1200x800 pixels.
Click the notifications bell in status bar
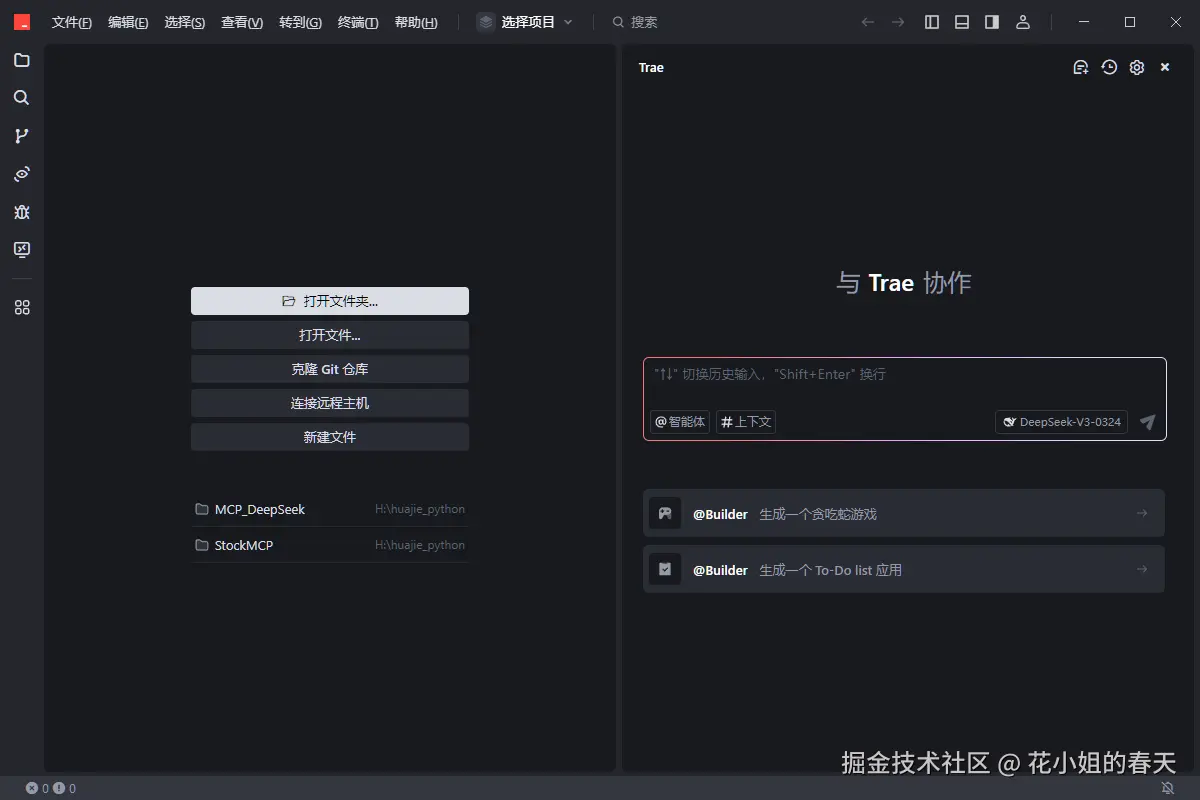click(1167, 789)
